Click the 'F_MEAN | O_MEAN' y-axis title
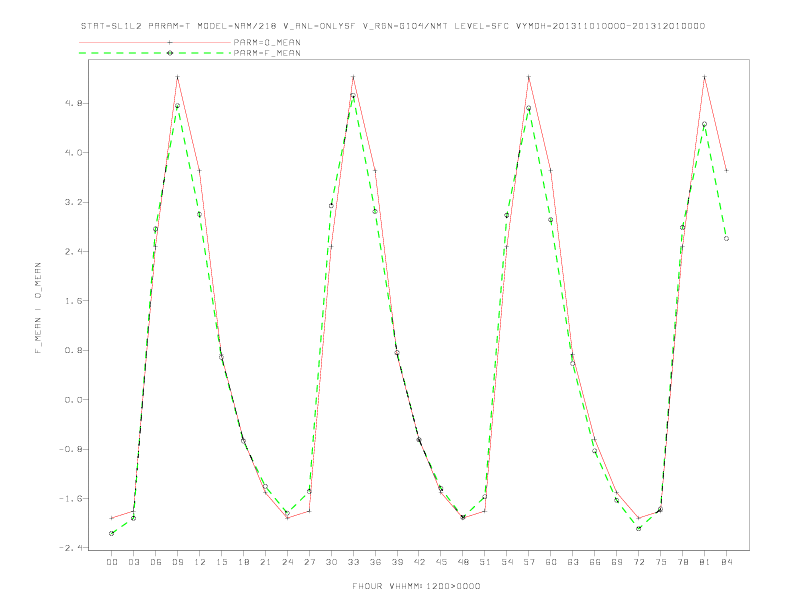 point(38,308)
